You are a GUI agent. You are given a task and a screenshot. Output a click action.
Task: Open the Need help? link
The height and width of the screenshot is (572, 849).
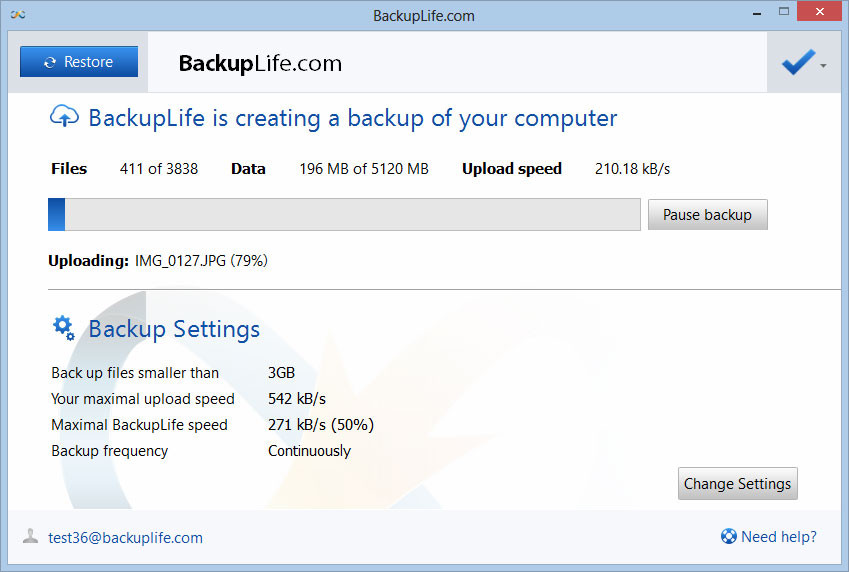[x=778, y=537]
